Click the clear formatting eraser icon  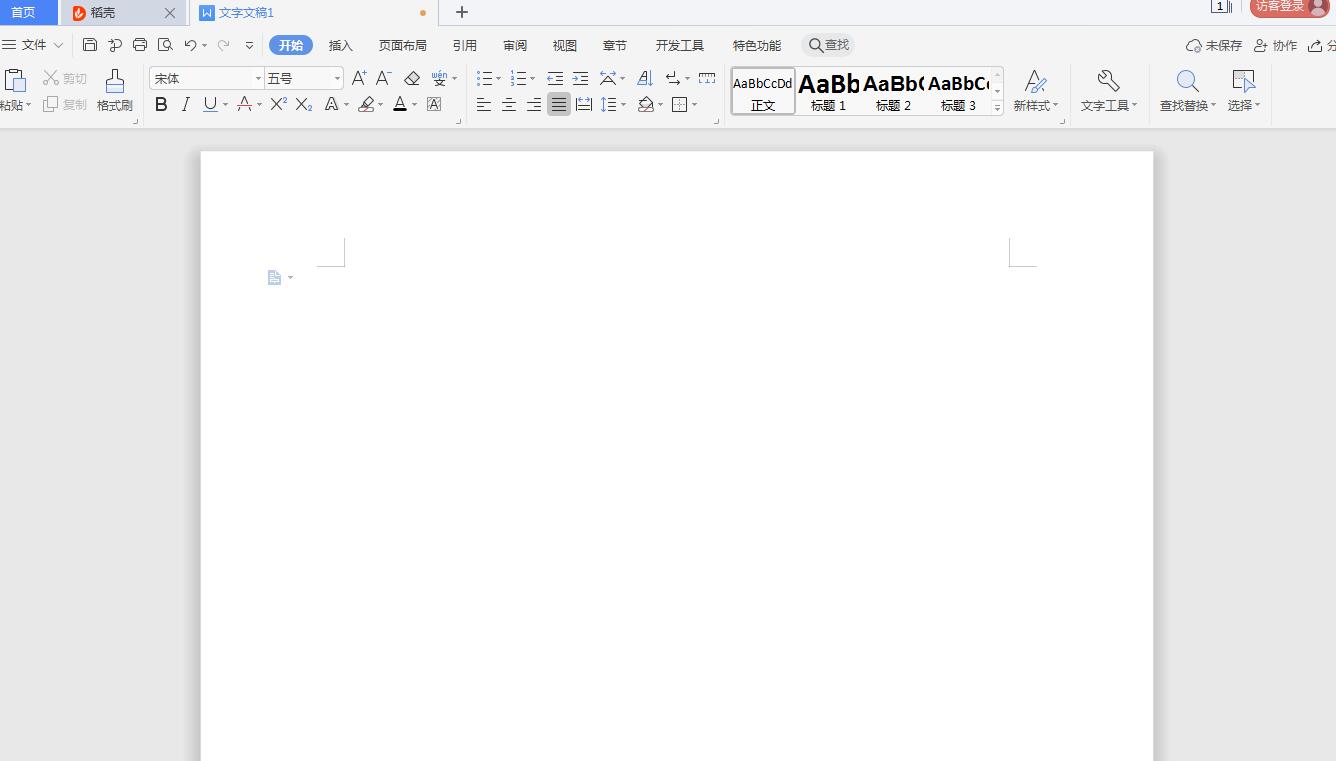coord(412,78)
